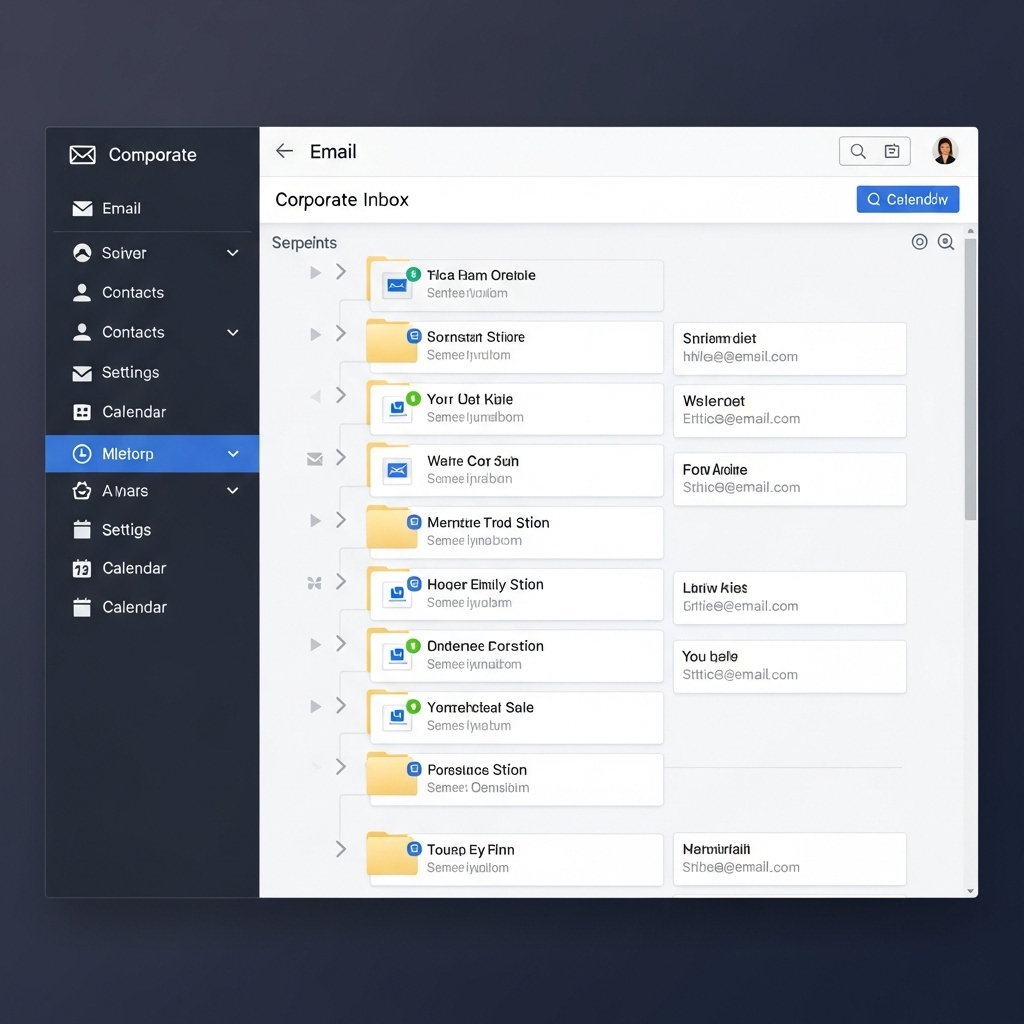
Task: Click the zoom magnifier icon near Serpeints
Action: pos(946,242)
